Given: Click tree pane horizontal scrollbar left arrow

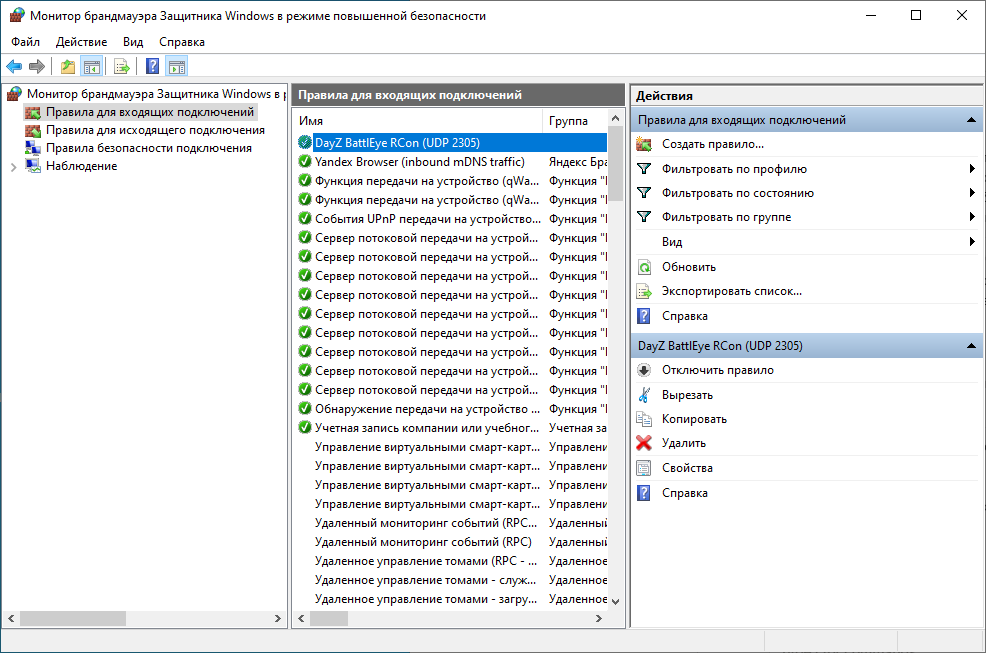Looking at the screenshot, I should (x=11, y=618).
